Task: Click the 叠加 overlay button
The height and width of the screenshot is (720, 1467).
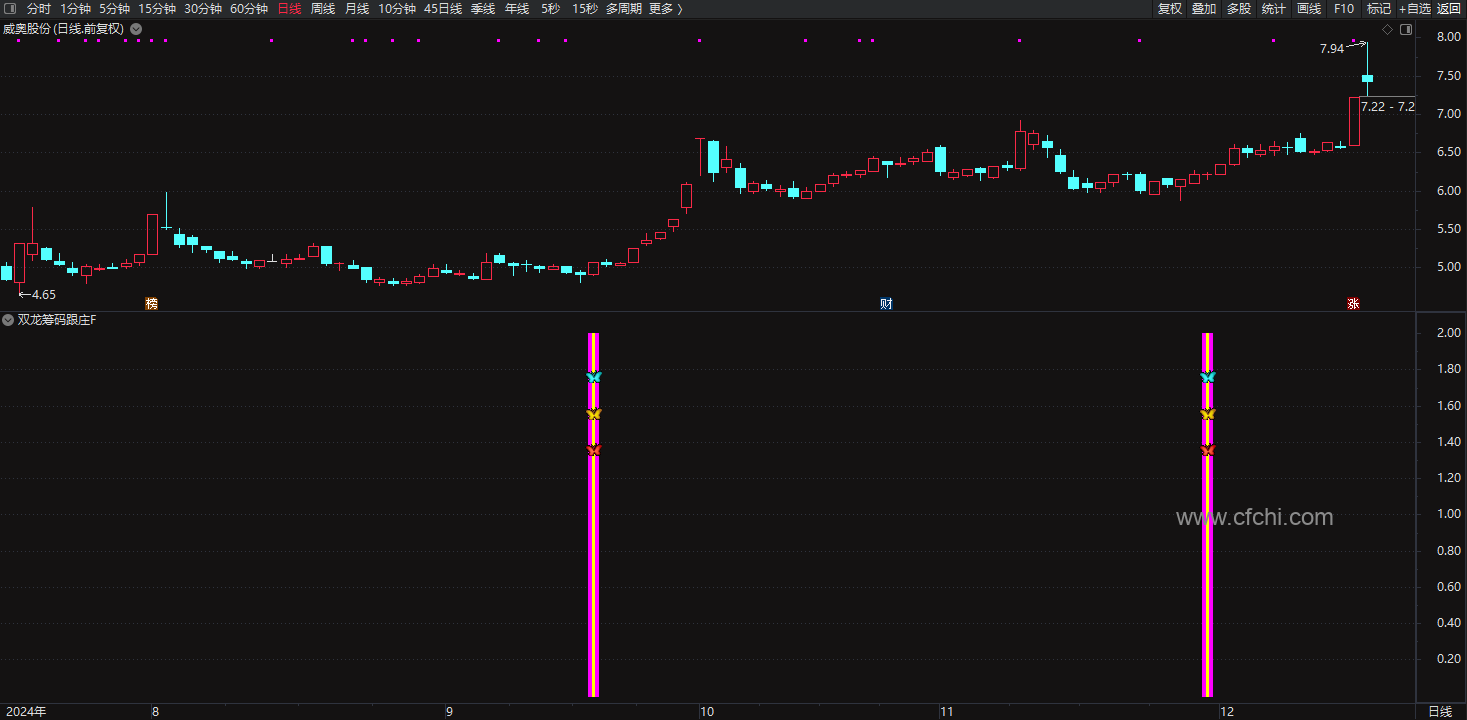Action: click(1204, 9)
